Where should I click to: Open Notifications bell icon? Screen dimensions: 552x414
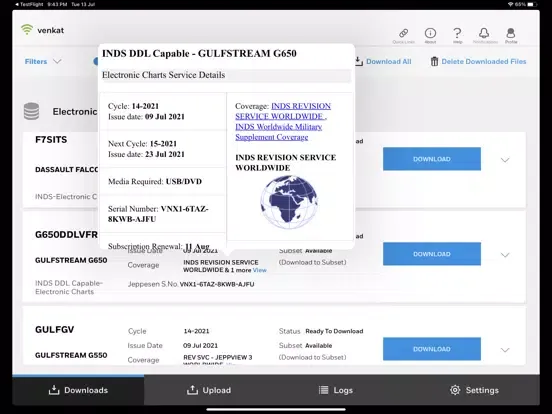point(484,33)
